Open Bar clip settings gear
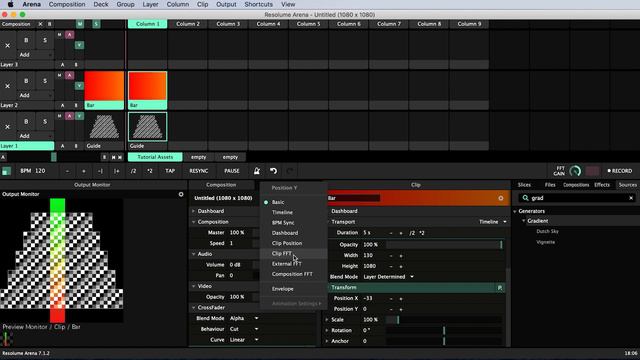 tap(501, 198)
